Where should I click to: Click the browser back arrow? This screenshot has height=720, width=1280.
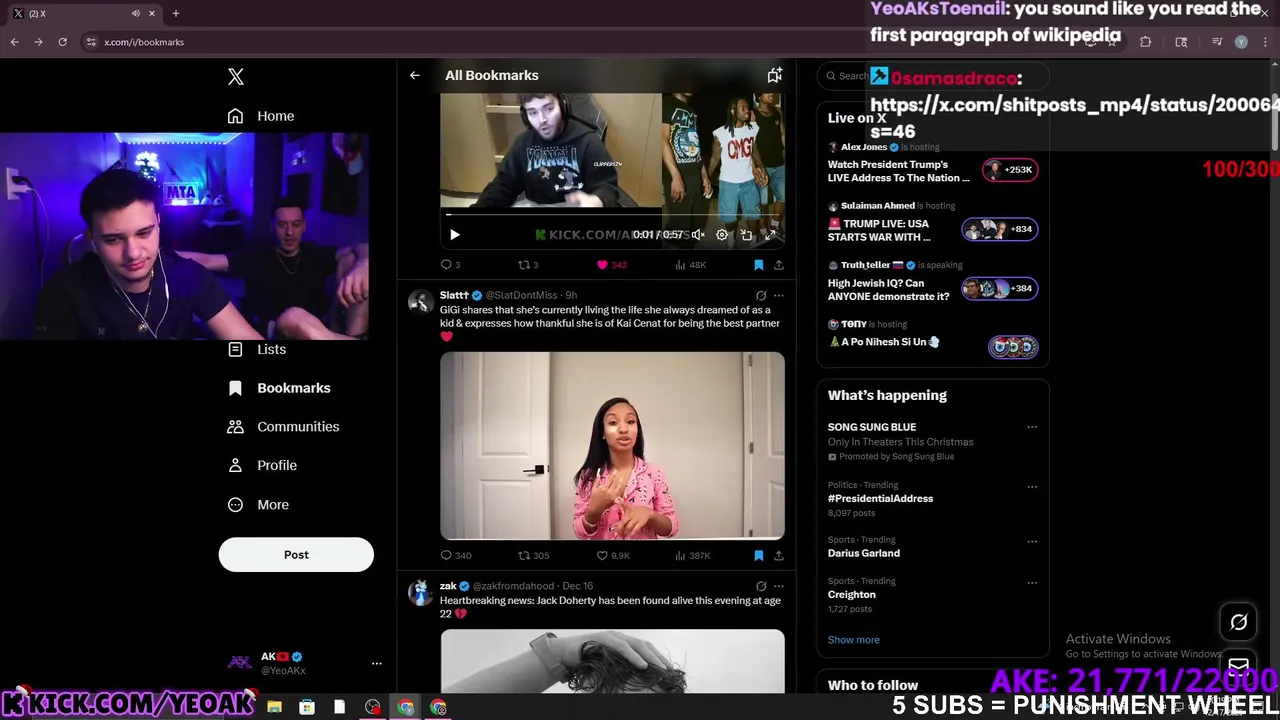tap(14, 42)
